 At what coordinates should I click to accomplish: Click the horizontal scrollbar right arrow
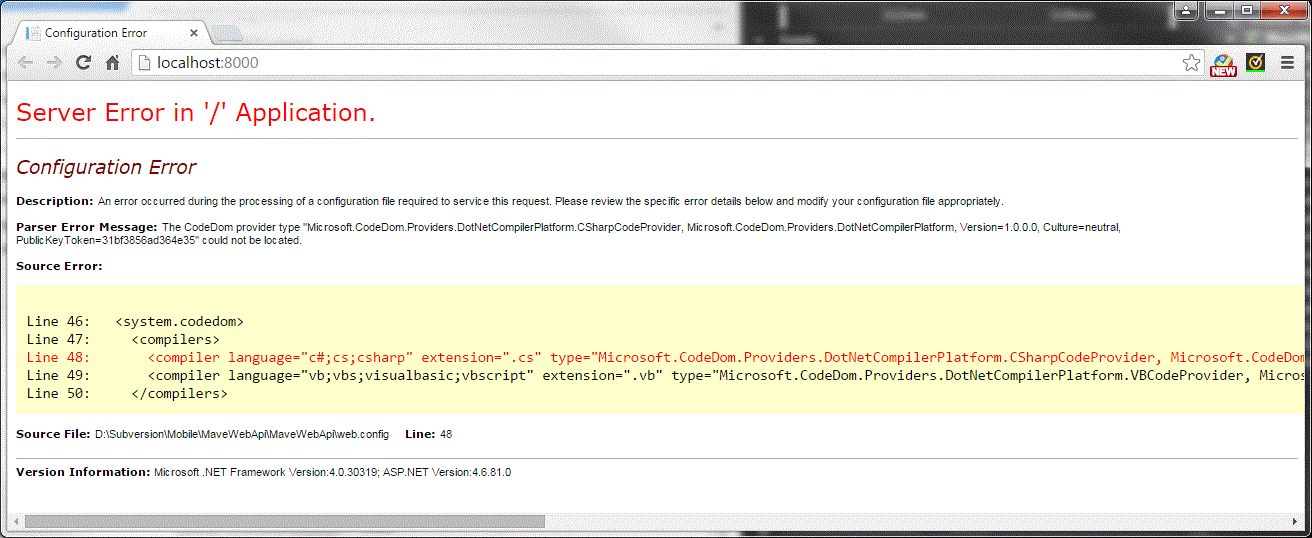point(1295,521)
